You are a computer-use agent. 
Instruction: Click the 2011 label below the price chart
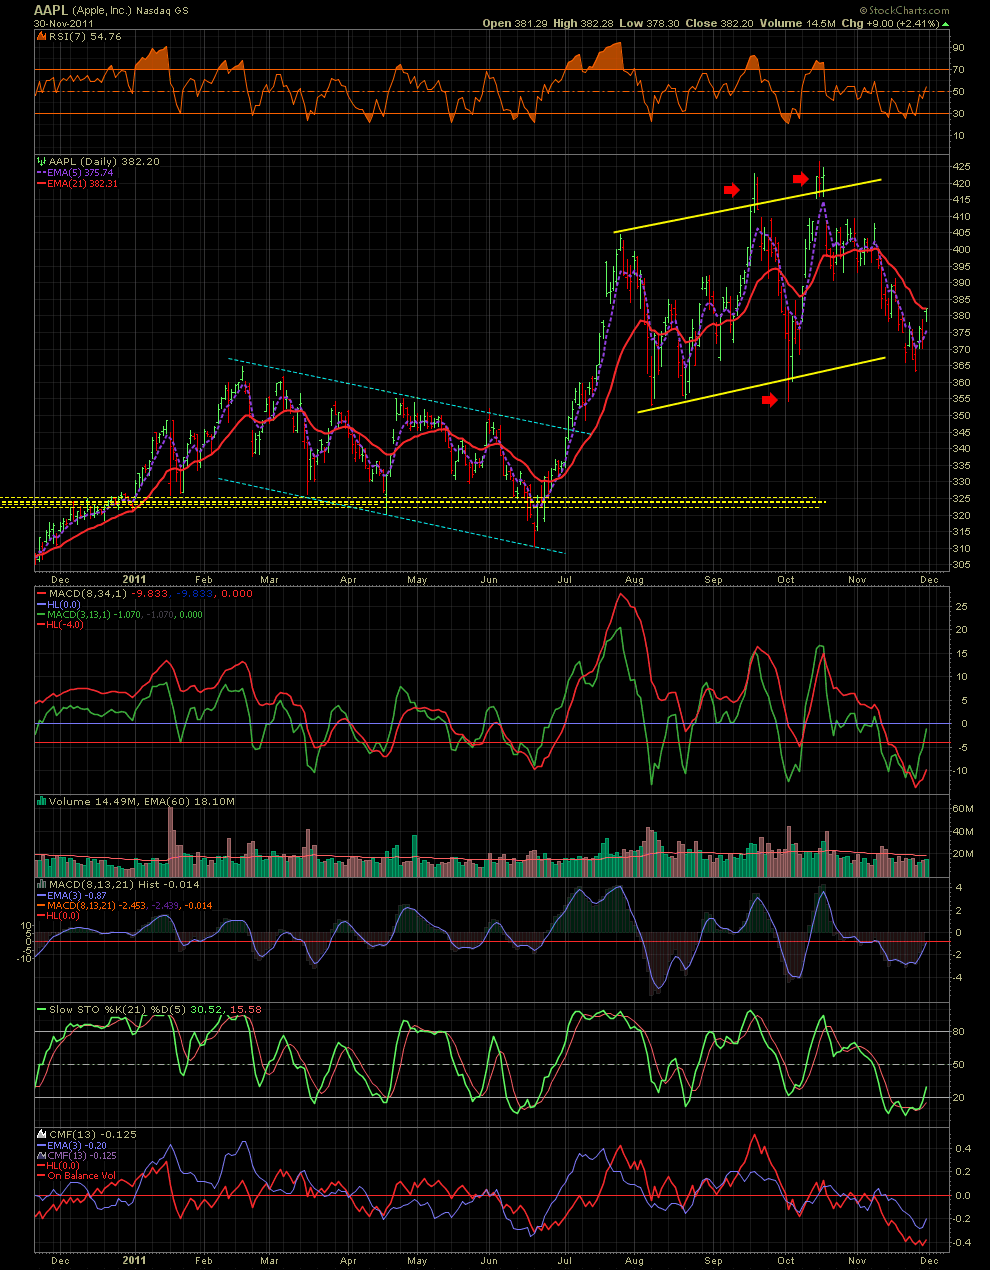[x=134, y=579]
